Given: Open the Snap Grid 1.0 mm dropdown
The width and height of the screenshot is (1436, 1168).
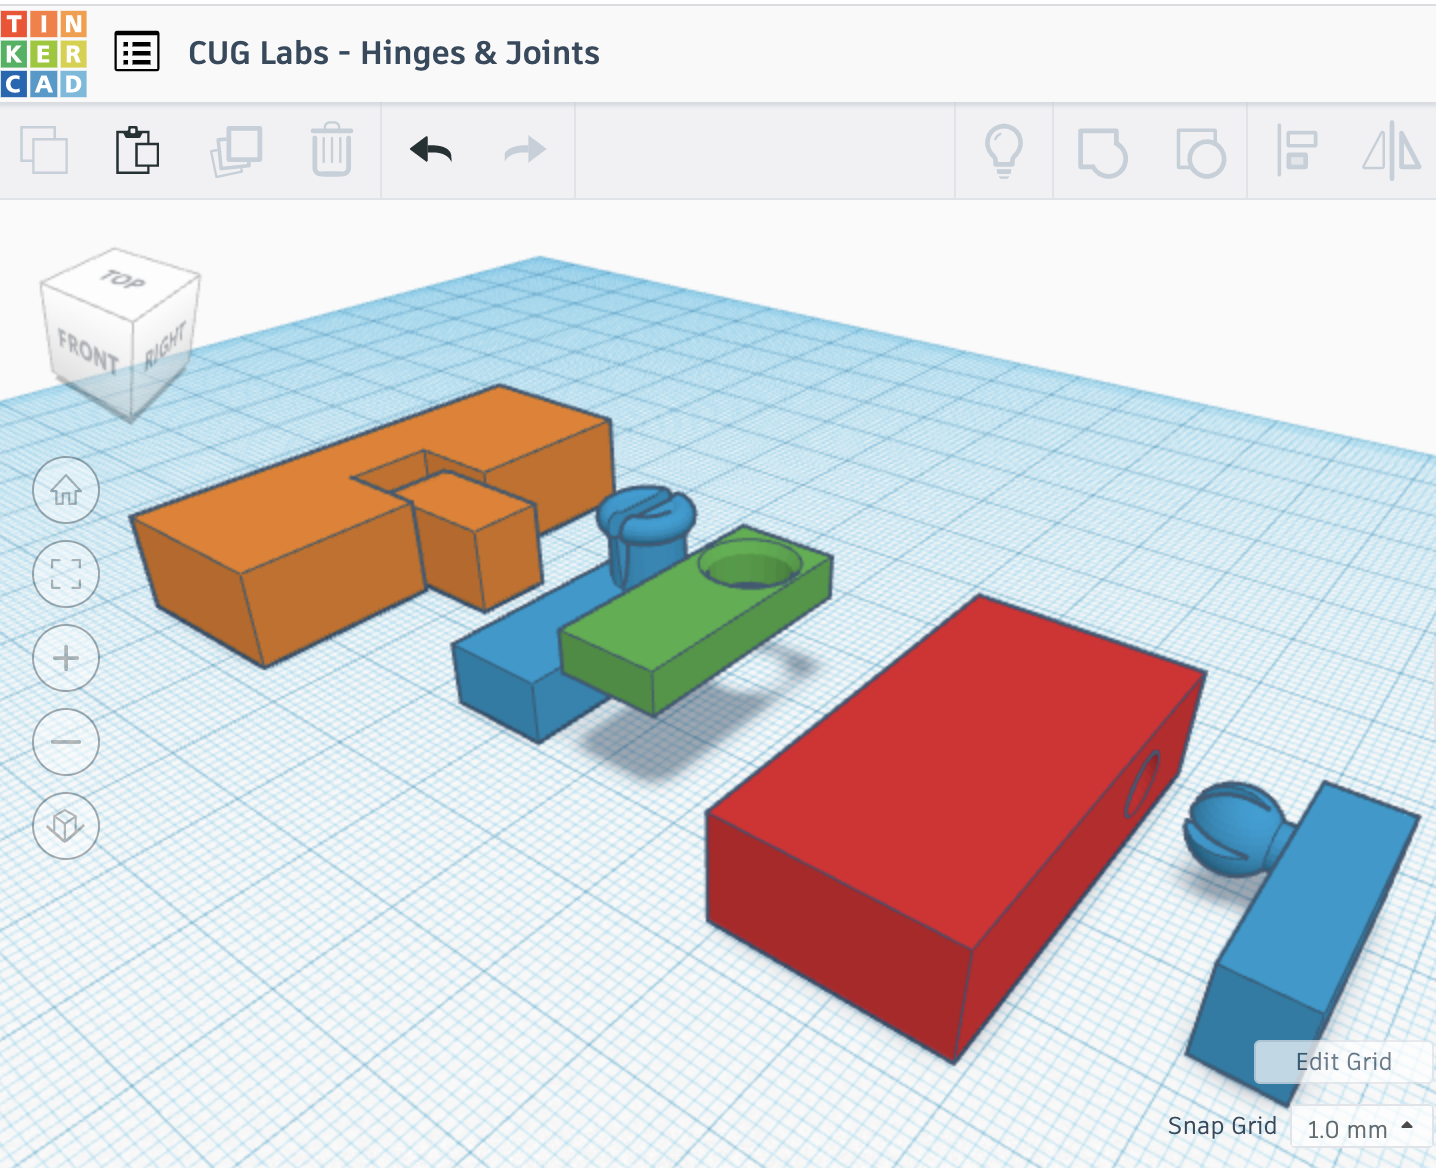Looking at the screenshot, I should [1360, 1129].
